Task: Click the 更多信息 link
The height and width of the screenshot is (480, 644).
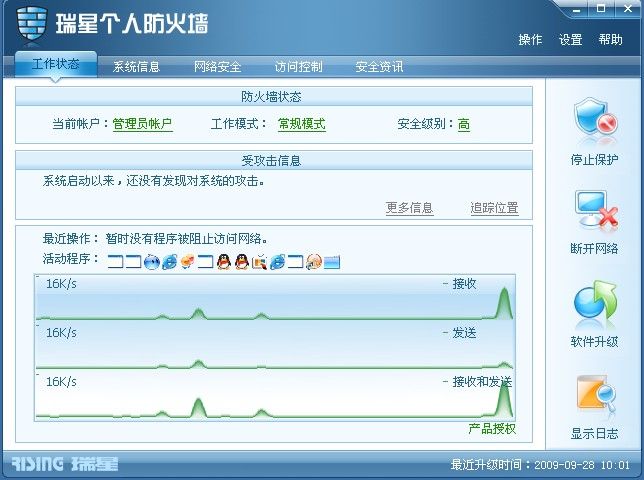Action: (409, 208)
